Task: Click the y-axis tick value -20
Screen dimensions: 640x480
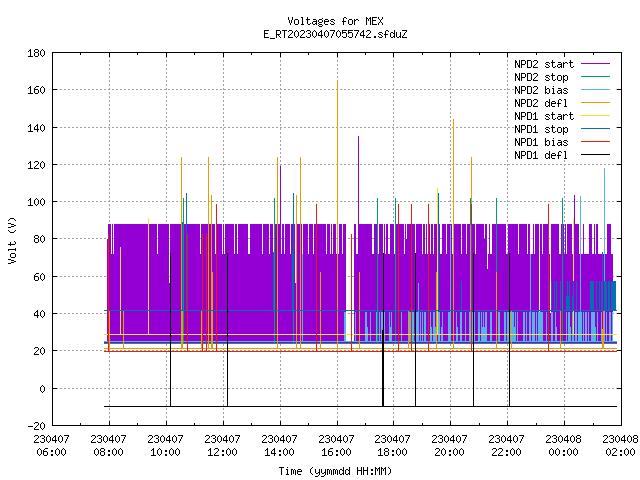Action: pos(36,426)
